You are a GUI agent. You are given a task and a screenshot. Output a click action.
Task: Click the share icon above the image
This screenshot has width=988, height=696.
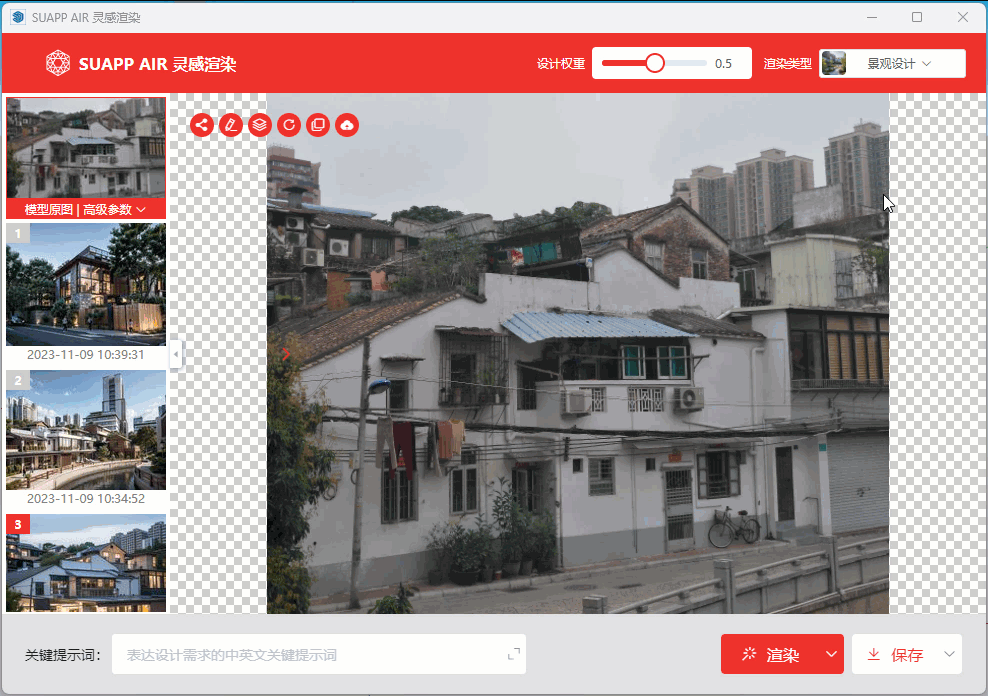[202, 125]
